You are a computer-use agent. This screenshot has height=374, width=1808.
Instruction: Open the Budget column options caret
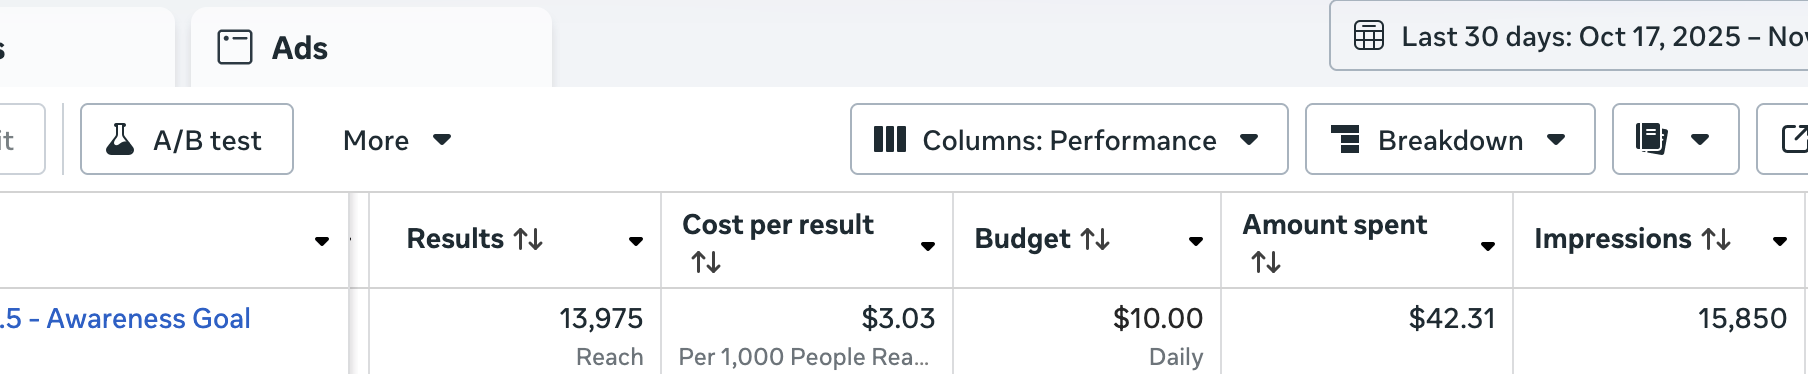click(x=1196, y=241)
